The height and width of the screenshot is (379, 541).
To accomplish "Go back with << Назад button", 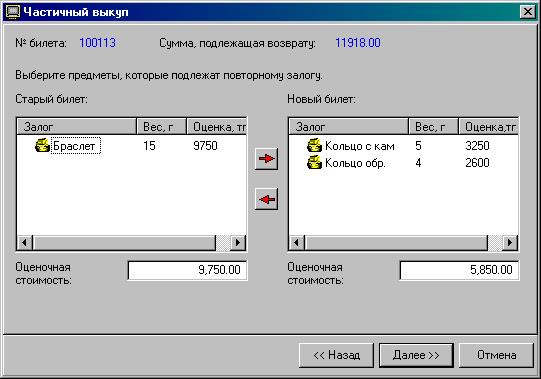I will point(336,355).
